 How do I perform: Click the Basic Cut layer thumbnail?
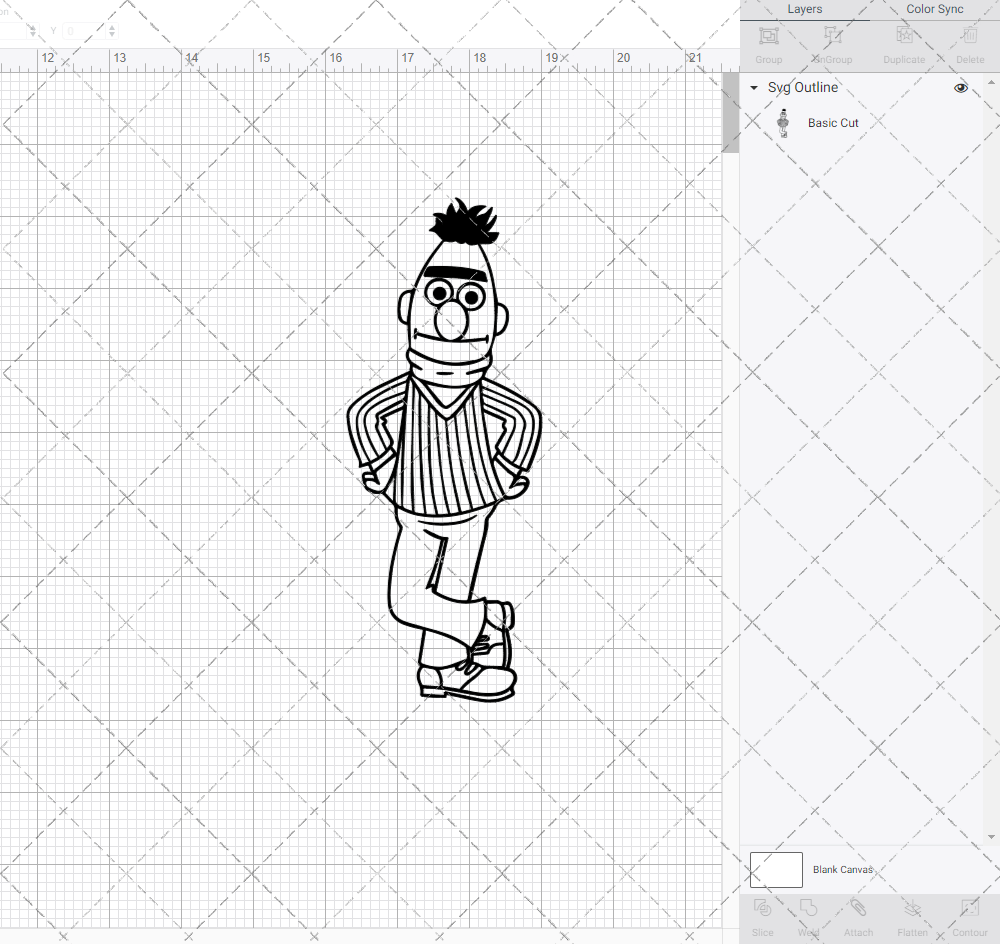(784, 123)
